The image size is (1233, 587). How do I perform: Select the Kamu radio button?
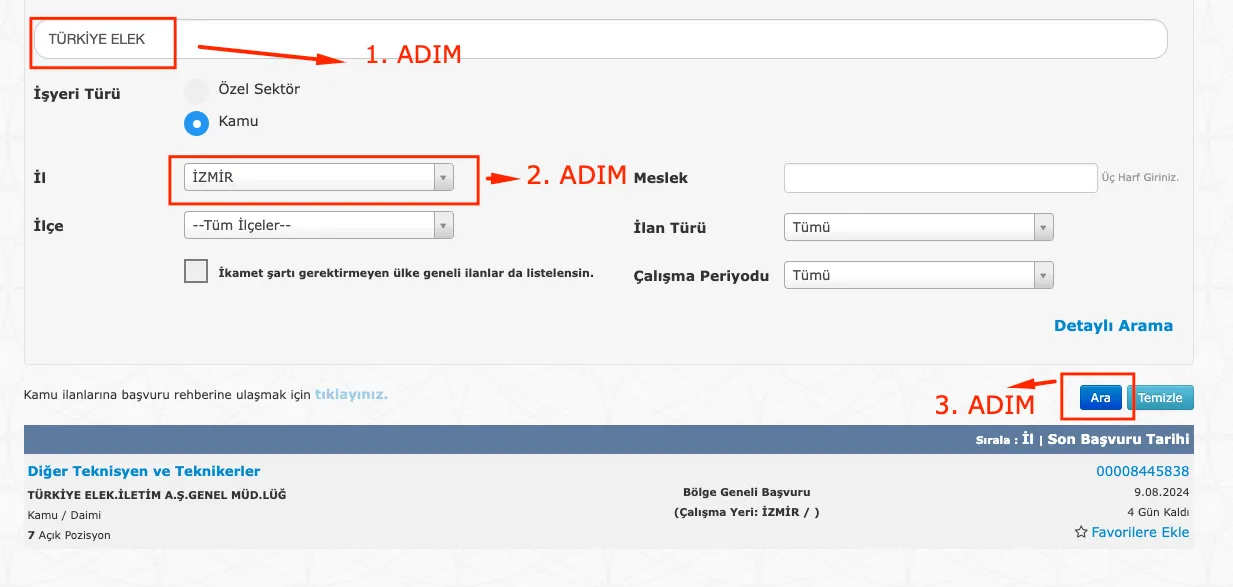197,122
